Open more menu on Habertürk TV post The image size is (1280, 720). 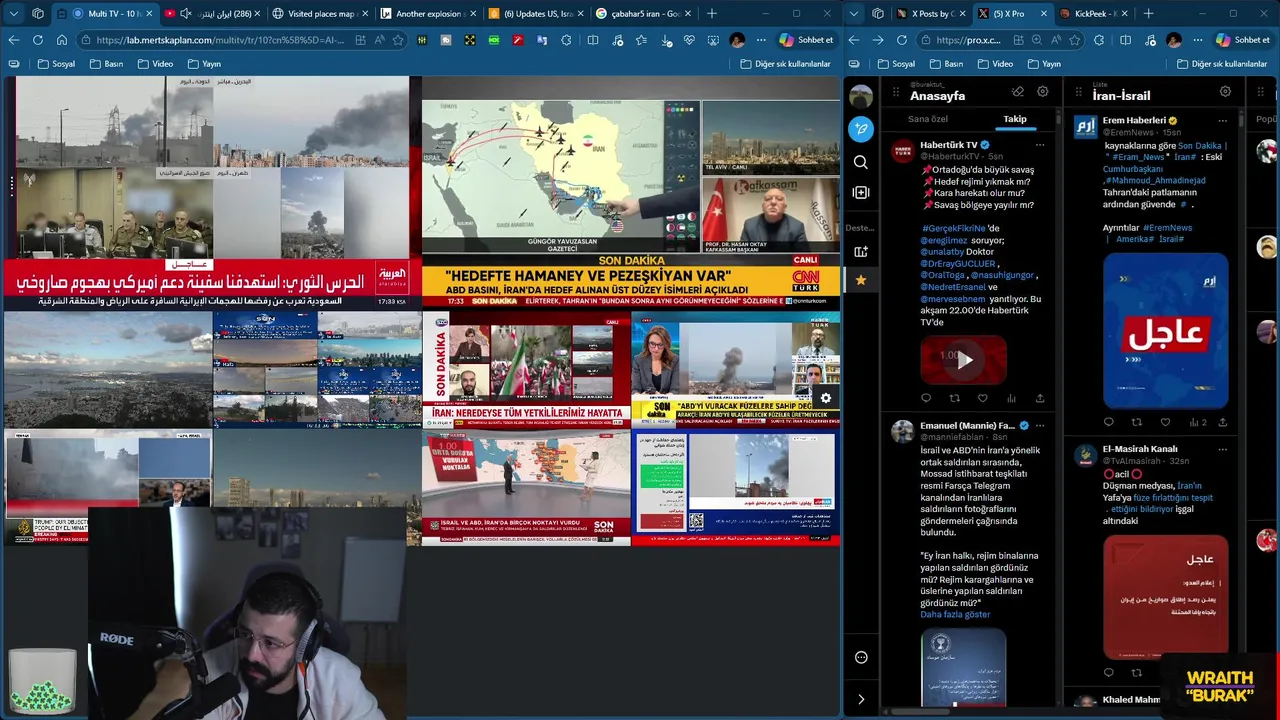1040,145
